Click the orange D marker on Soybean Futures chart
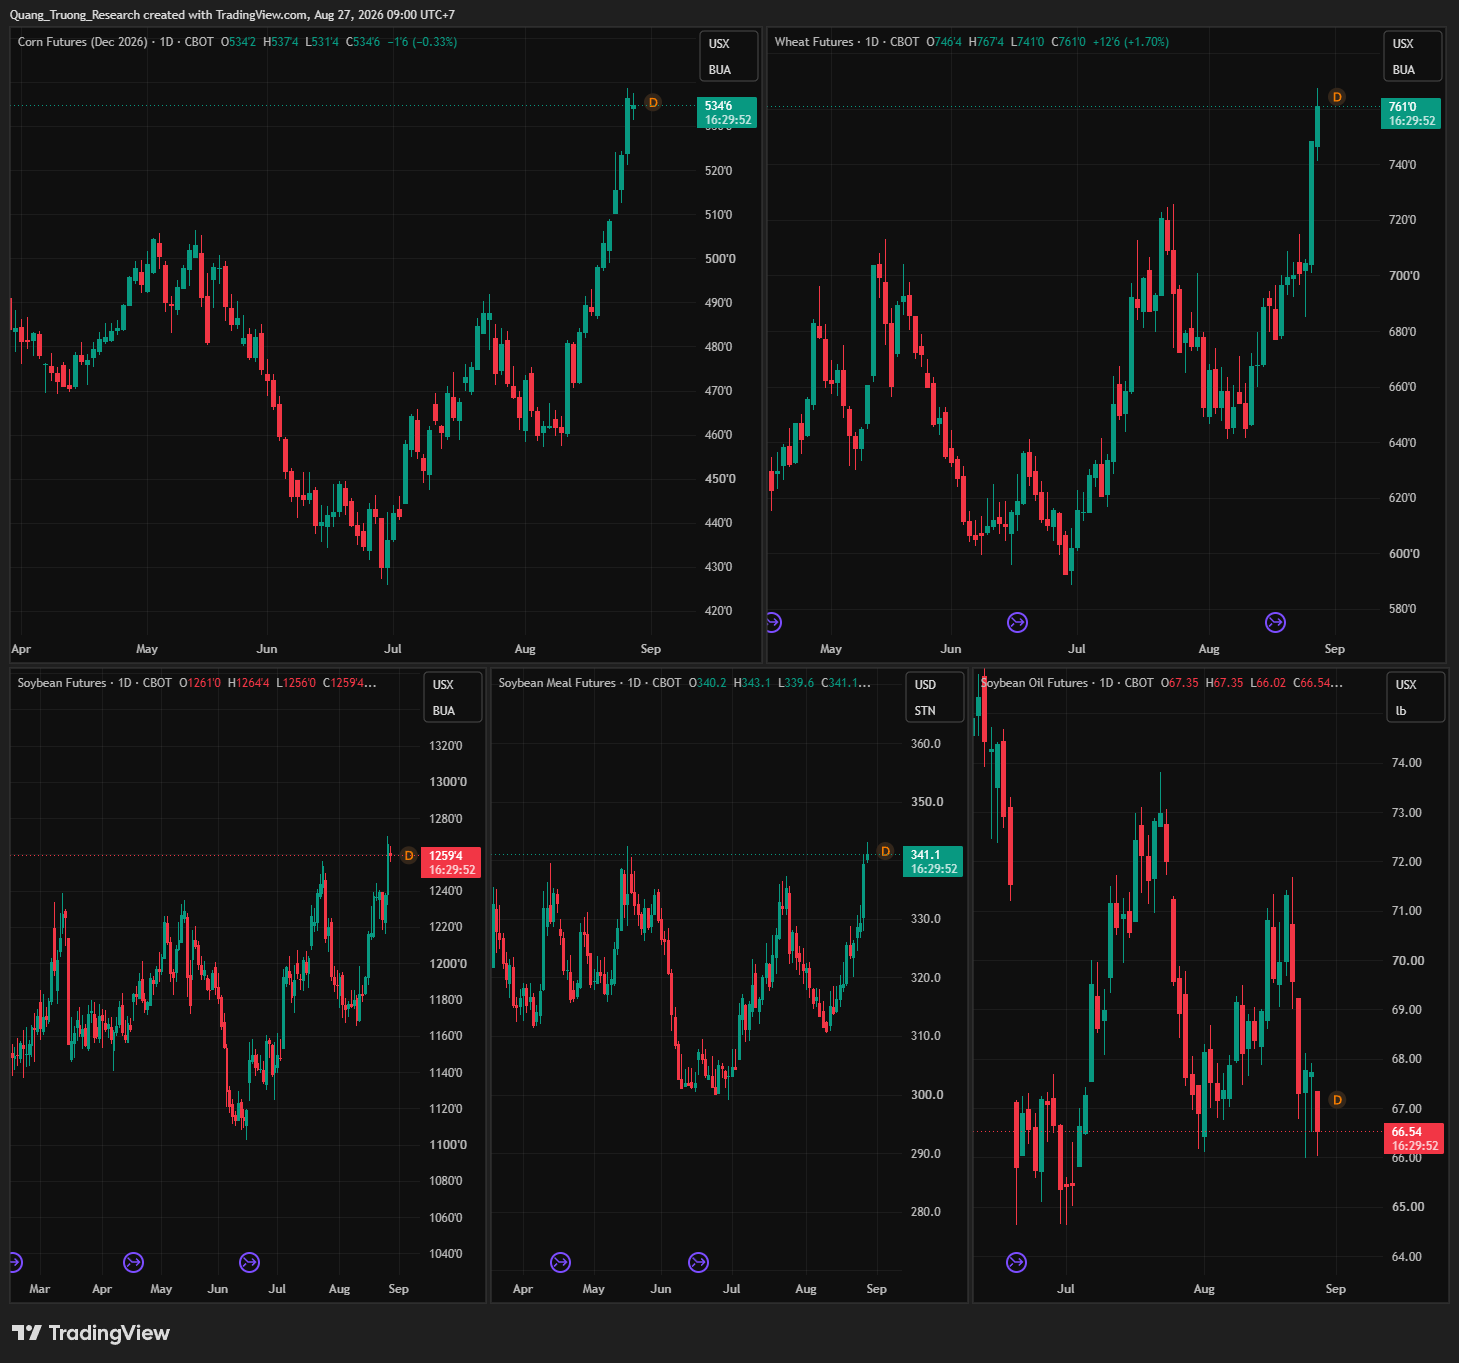 click(x=408, y=855)
